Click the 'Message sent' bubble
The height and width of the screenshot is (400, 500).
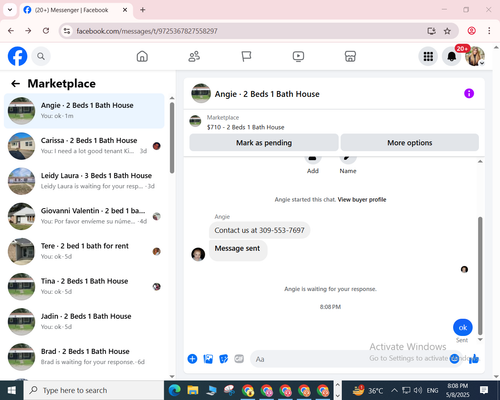point(238,250)
